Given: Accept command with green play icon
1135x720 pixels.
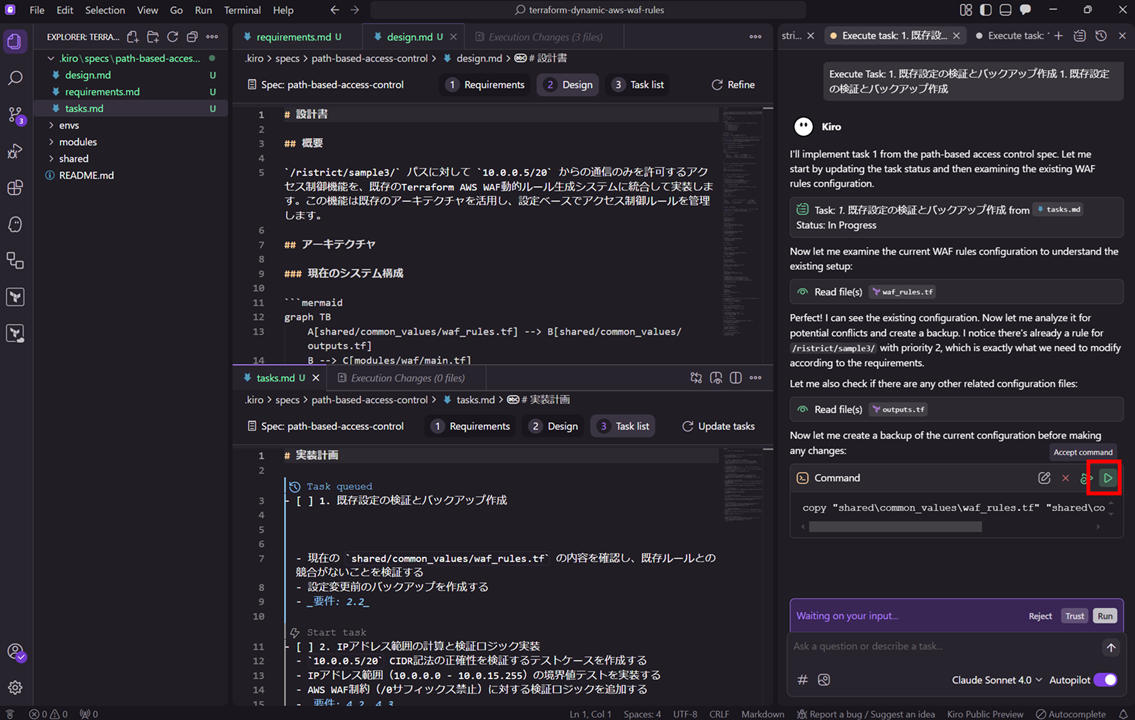Looking at the screenshot, I should click(1107, 478).
